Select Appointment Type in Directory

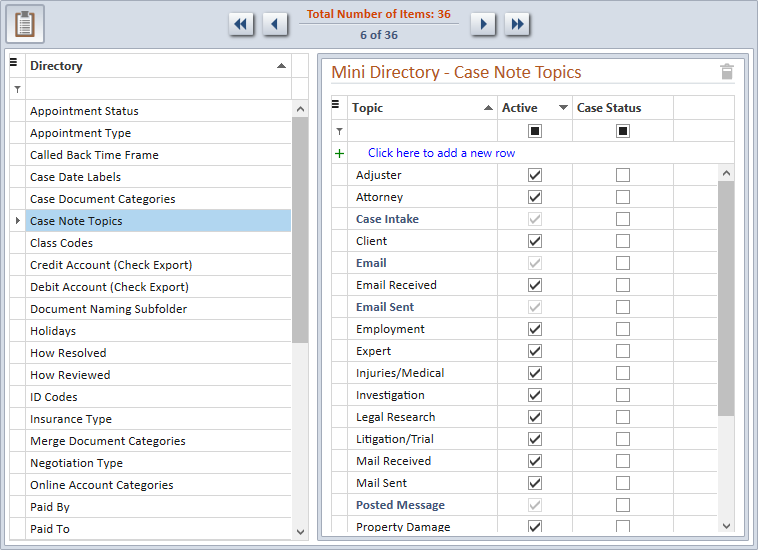click(x=158, y=133)
